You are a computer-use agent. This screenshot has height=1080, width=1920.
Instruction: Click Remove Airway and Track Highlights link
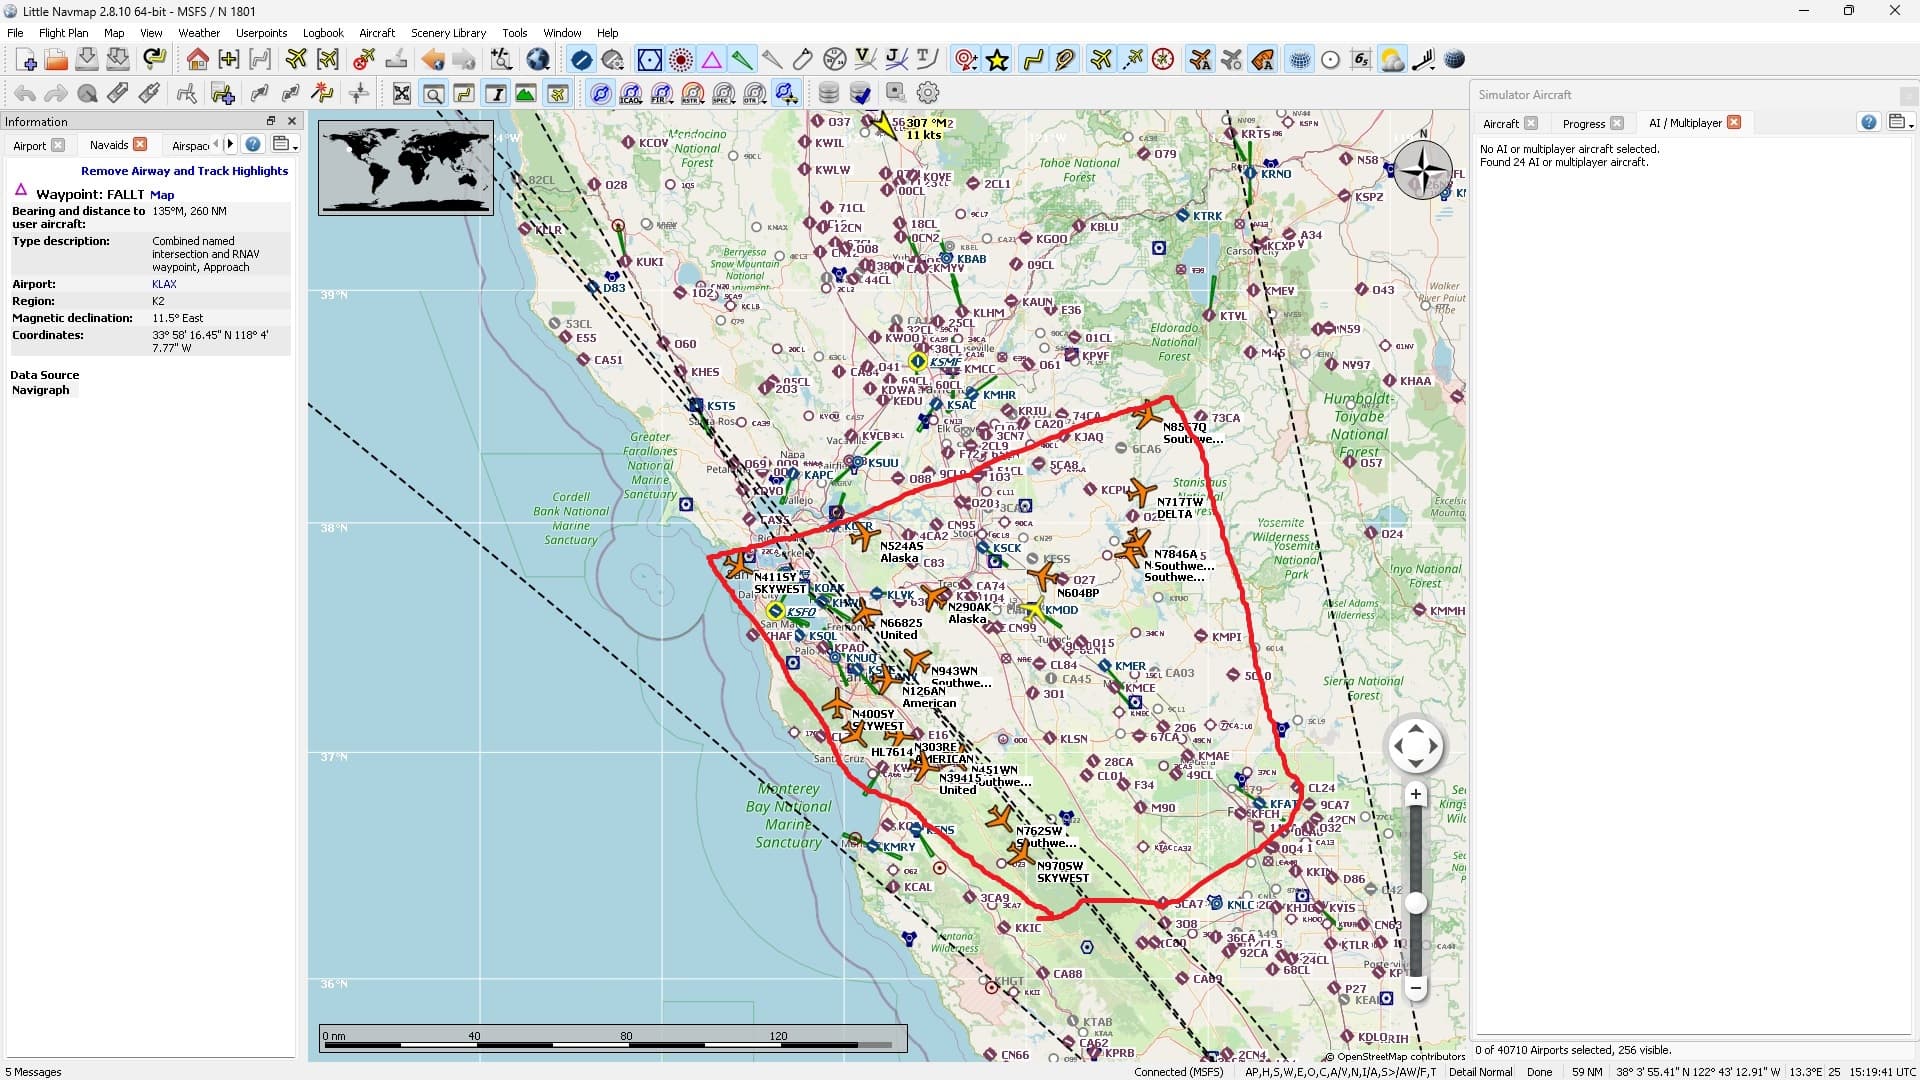point(184,171)
